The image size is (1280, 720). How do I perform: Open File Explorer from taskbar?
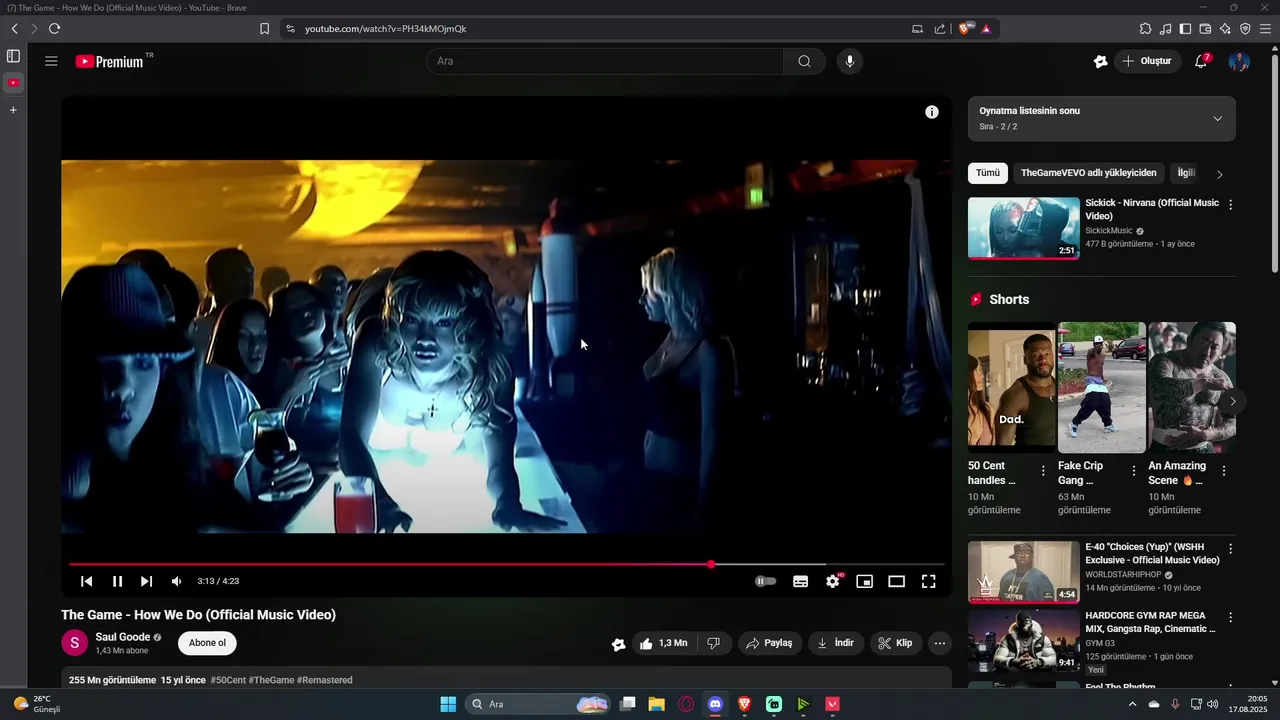pos(656,704)
